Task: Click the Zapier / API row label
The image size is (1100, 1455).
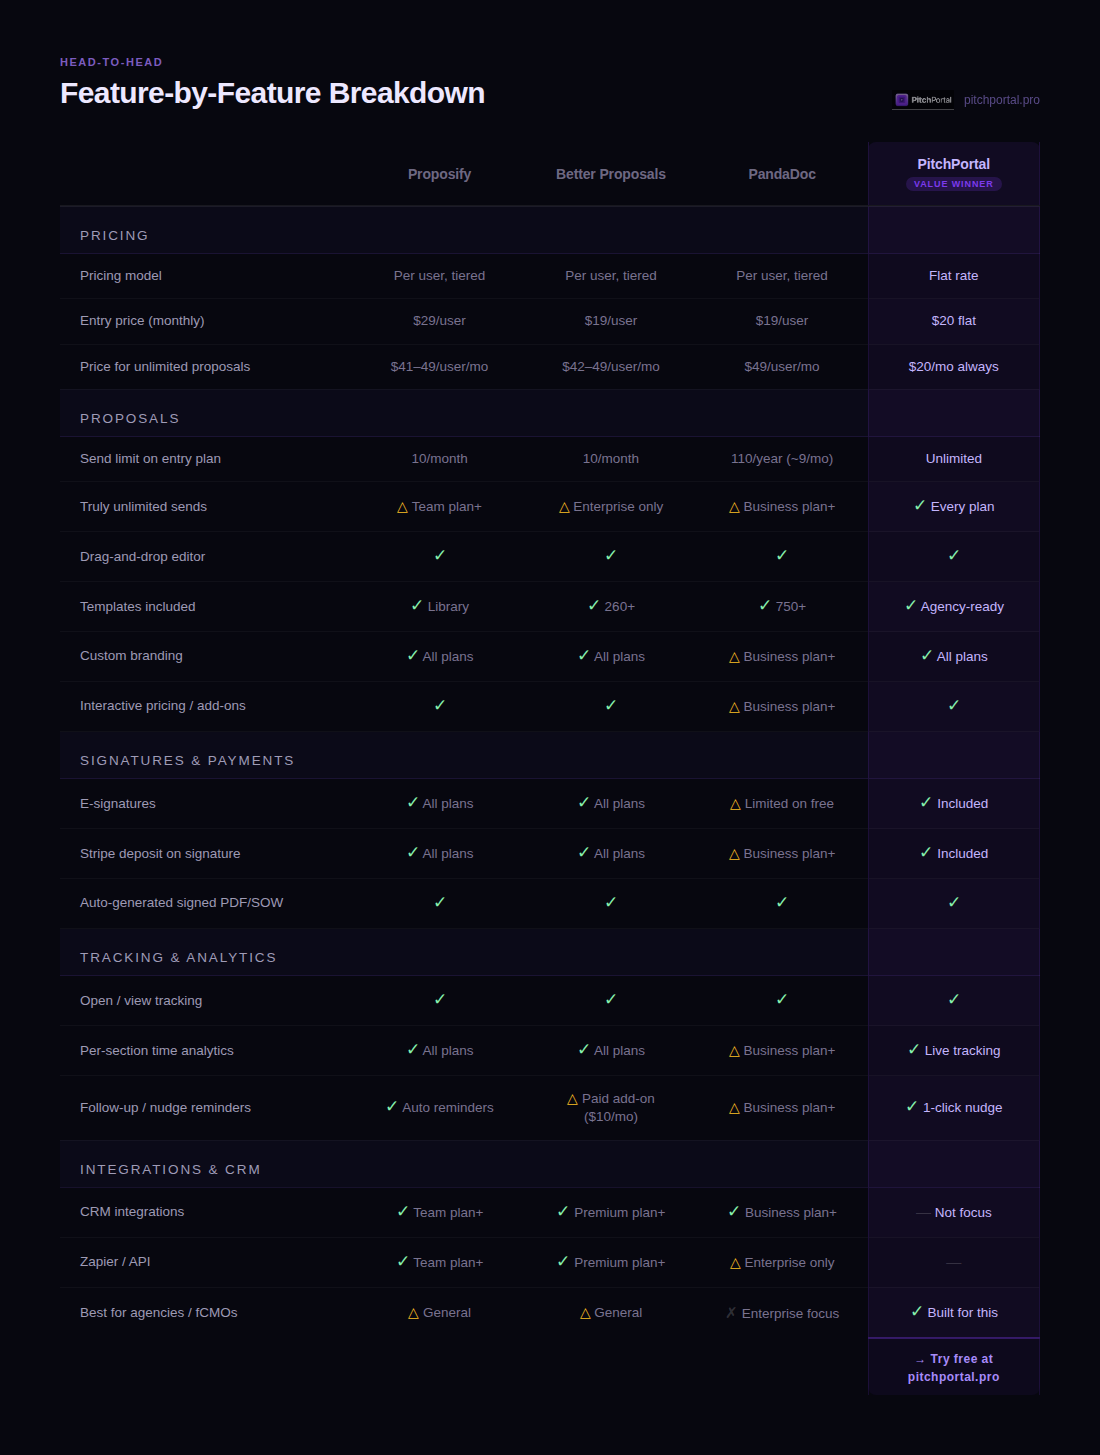Action: (x=115, y=1262)
